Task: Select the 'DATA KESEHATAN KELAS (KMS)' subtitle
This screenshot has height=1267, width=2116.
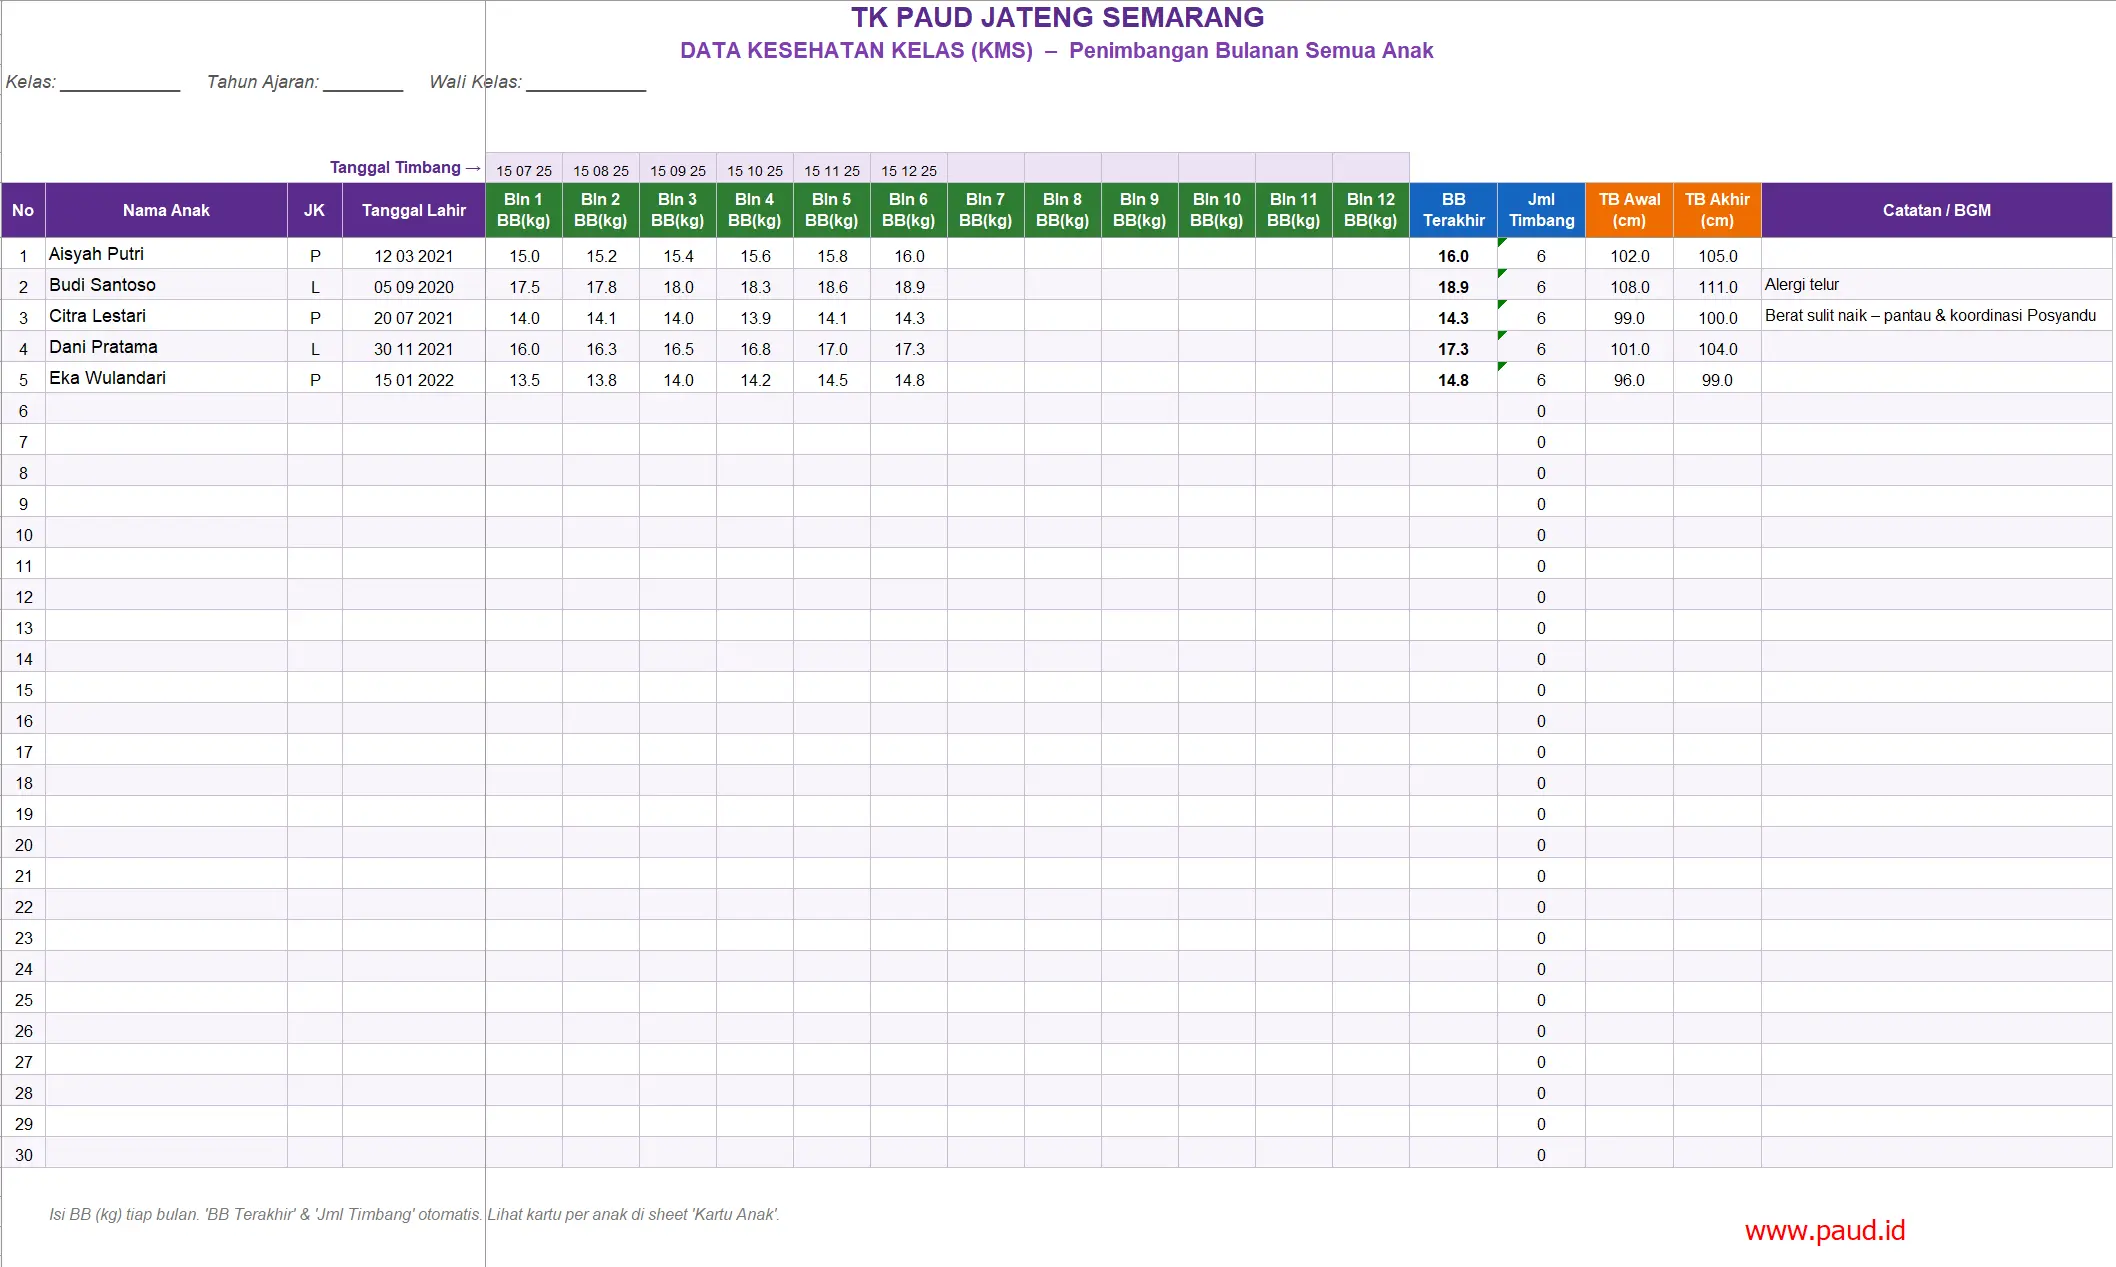Action: pyautogui.click(x=856, y=50)
